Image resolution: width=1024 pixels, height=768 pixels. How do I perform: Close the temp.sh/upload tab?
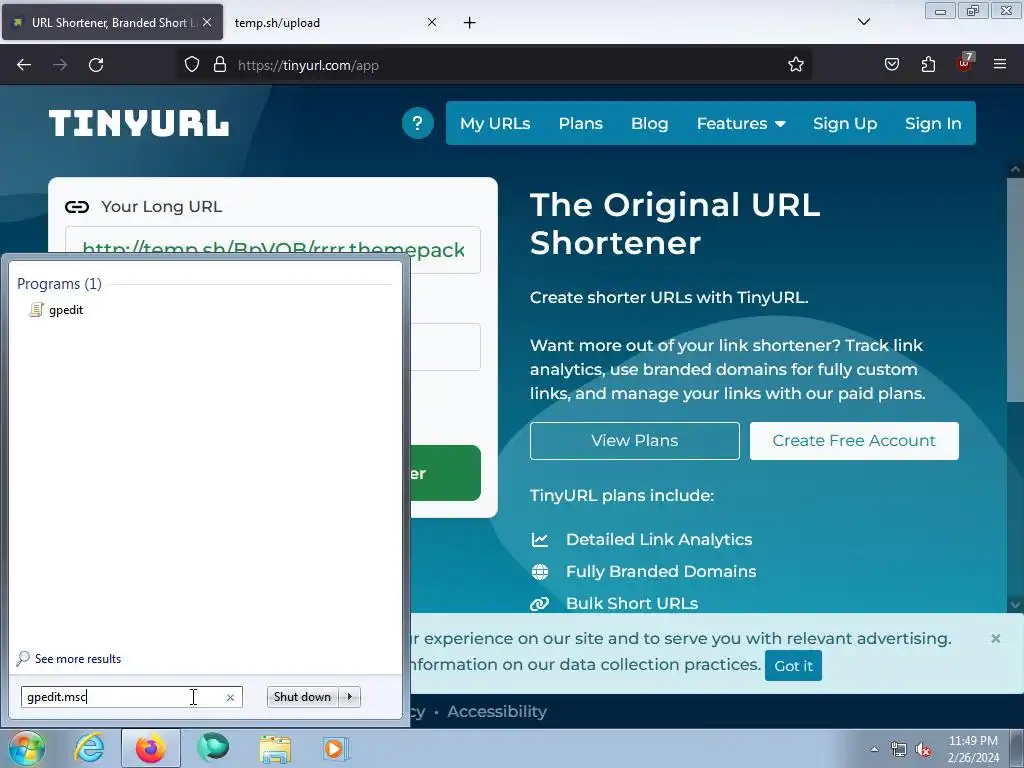[x=432, y=22]
